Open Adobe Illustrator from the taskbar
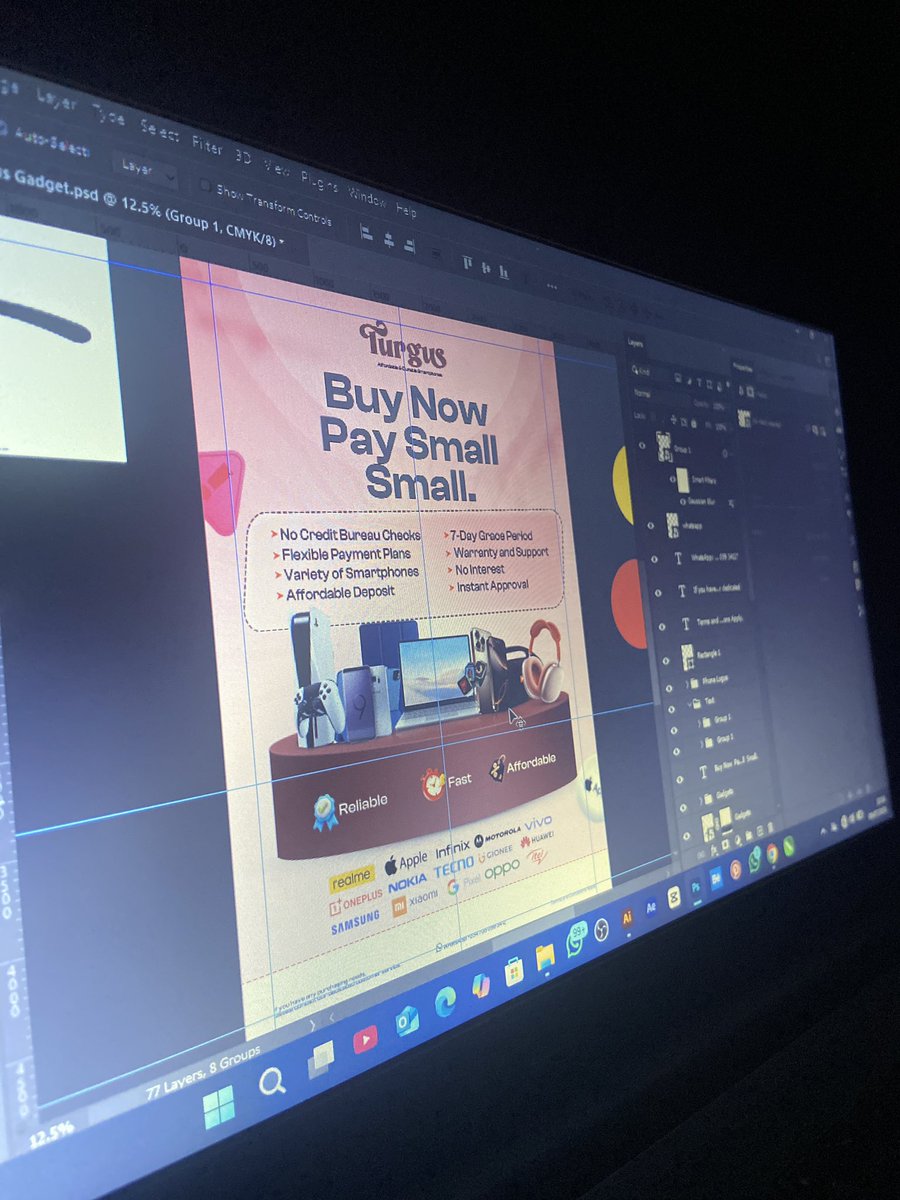900x1200 pixels. point(628,918)
